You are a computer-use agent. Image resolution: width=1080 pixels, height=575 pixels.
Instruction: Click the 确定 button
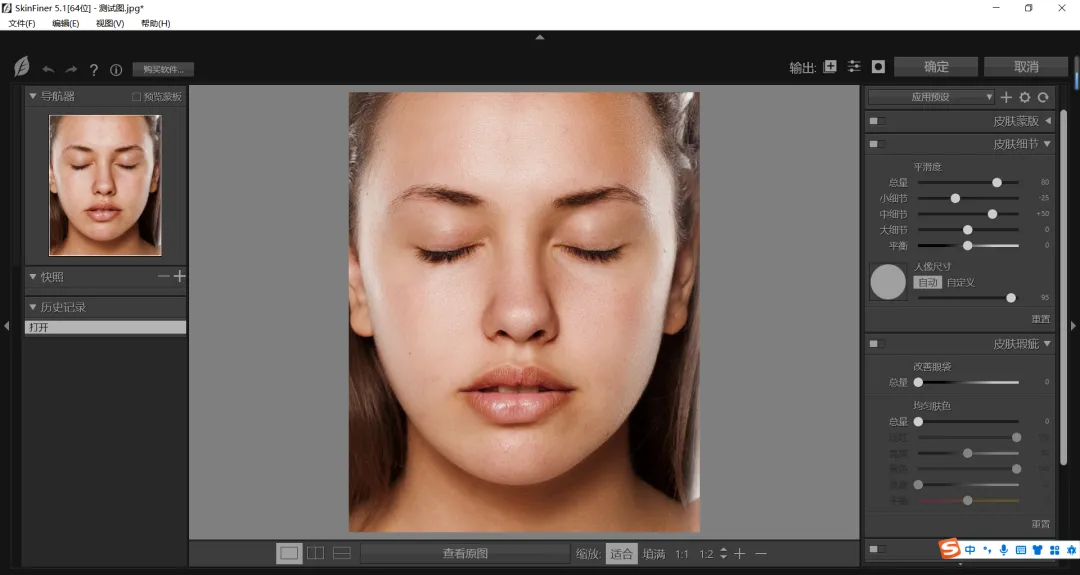click(x=936, y=67)
